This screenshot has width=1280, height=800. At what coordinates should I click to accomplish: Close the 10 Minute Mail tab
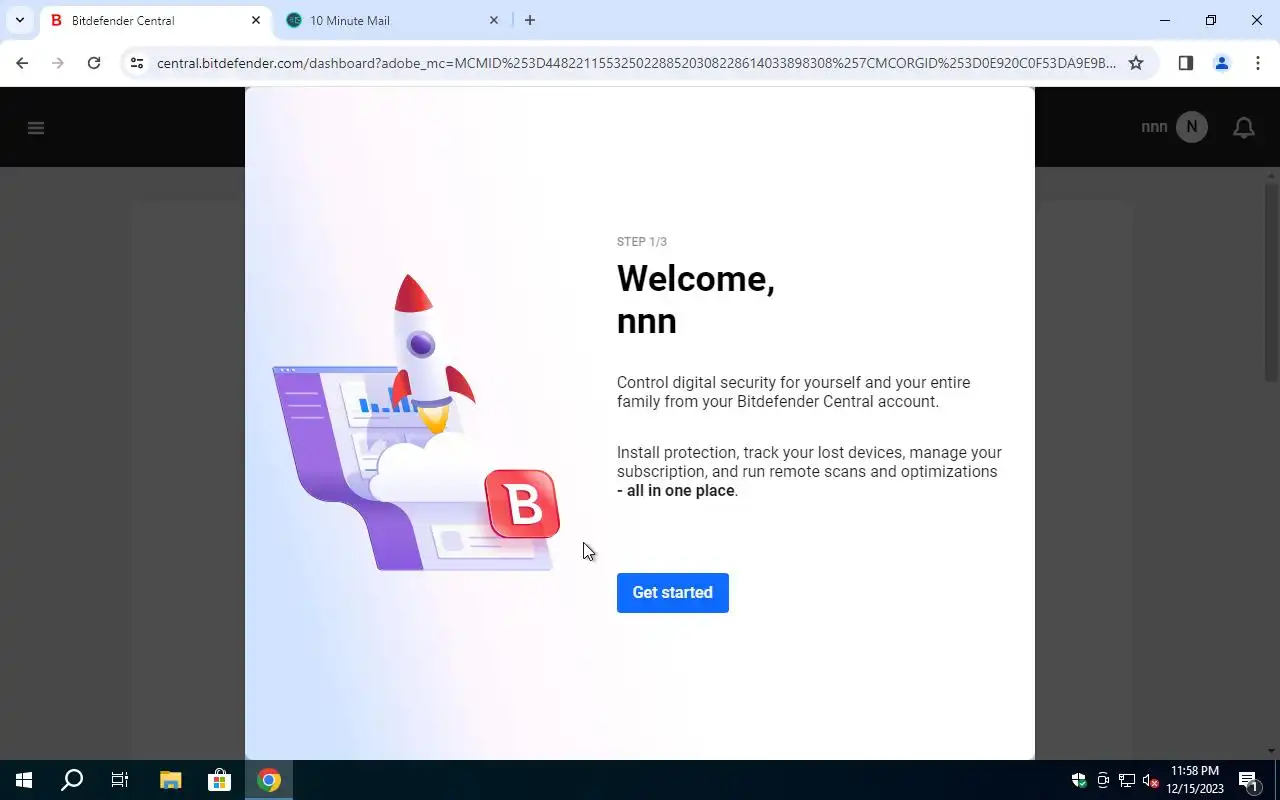[x=493, y=20]
